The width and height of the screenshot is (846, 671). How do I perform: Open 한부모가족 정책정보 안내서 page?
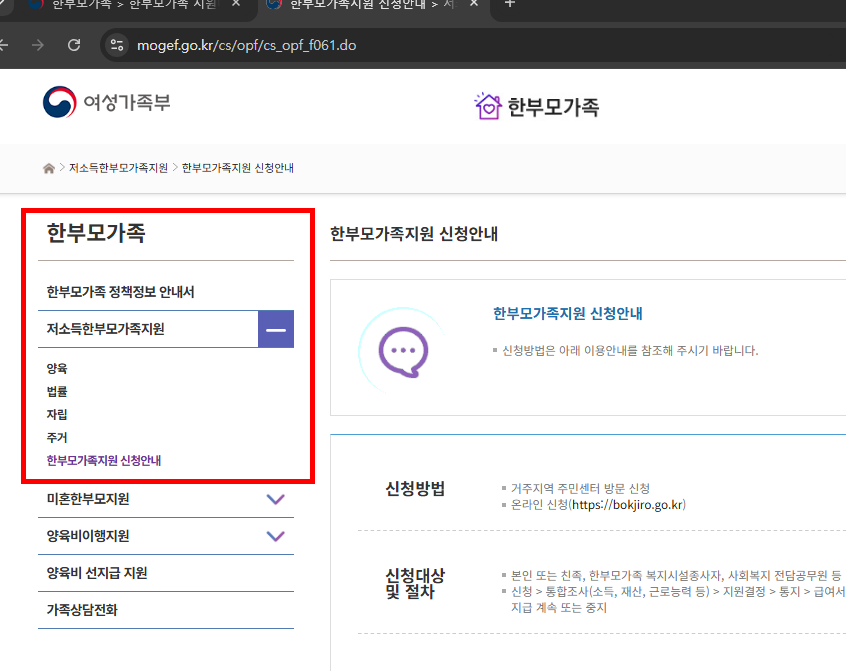(x=123, y=292)
